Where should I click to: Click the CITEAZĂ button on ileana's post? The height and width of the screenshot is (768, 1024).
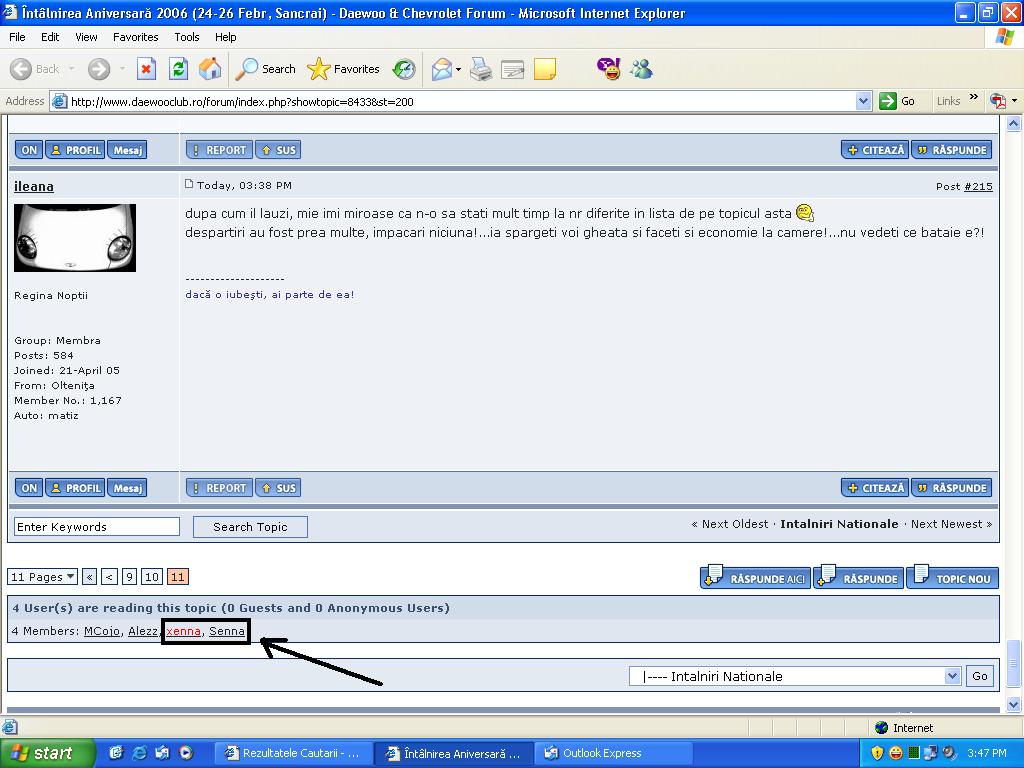tap(875, 488)
